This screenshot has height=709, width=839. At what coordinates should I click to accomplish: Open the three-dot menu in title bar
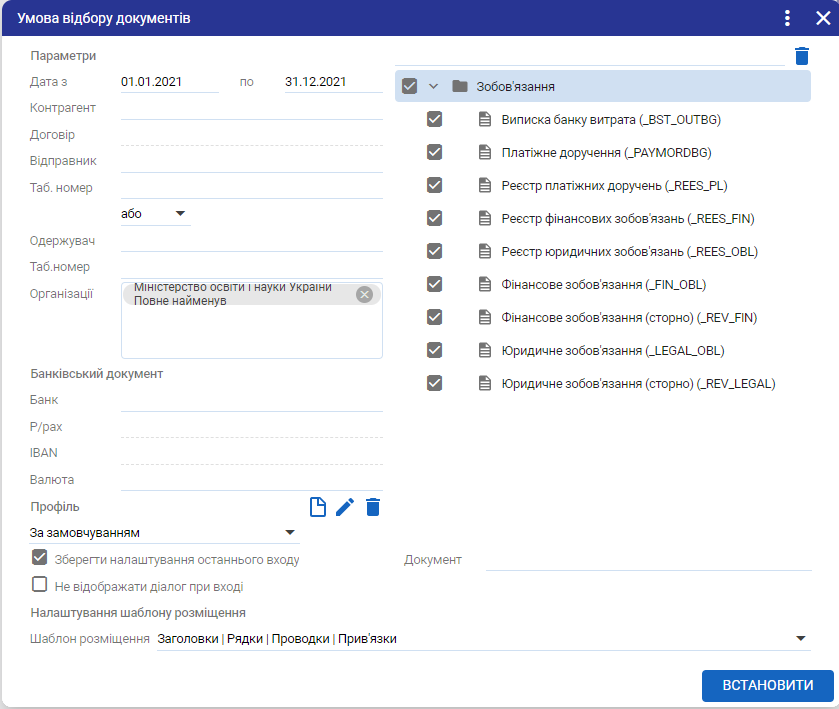[787, 18]
